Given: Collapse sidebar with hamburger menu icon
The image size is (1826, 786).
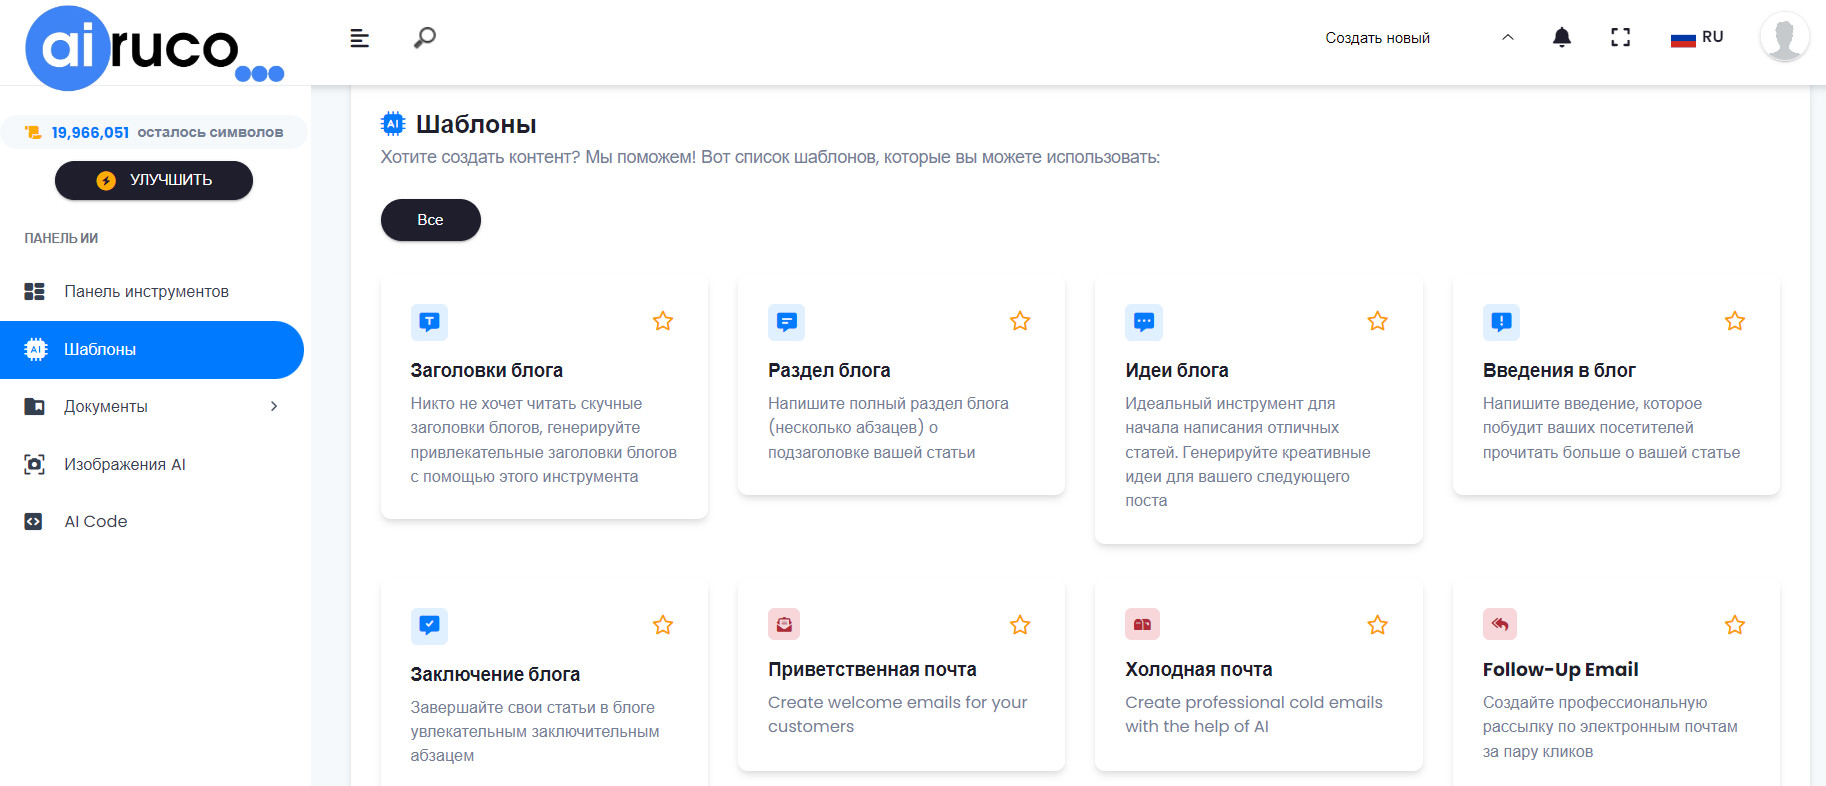Looking at the screenshot, I should pos(360,38).
